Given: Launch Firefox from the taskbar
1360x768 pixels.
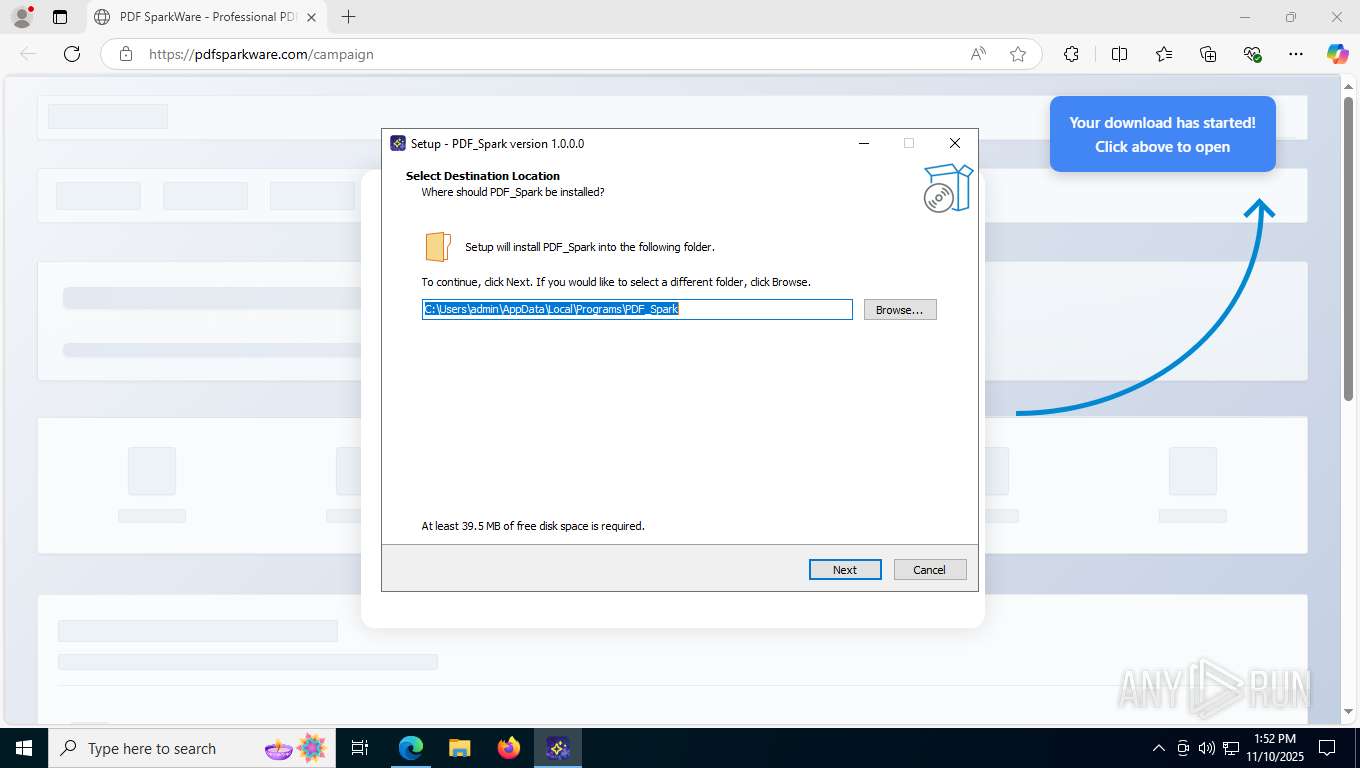Looking at the screenshot, I should point(509,748).
